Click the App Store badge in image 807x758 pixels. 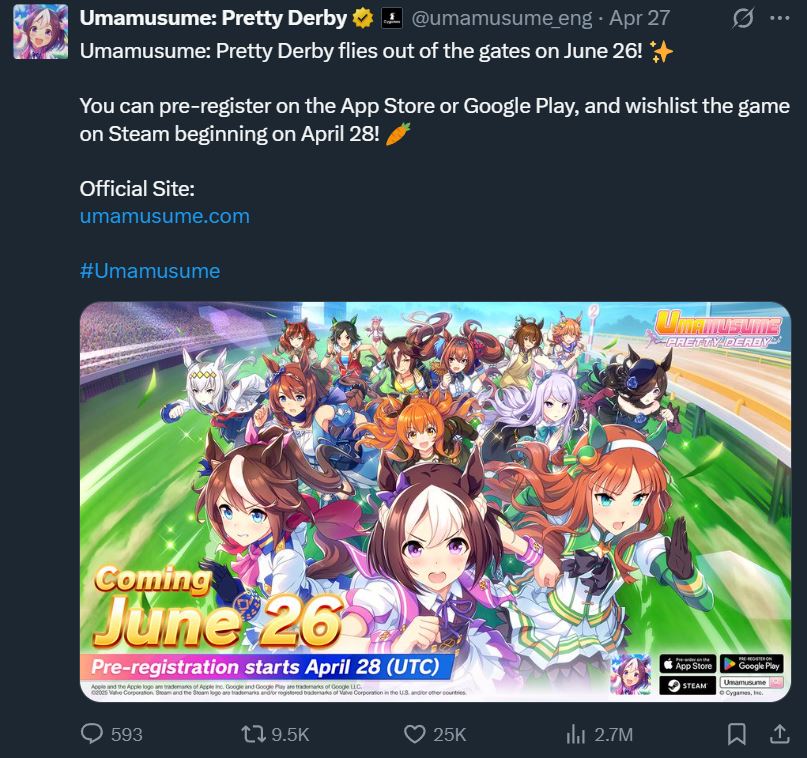coord(688,664)
